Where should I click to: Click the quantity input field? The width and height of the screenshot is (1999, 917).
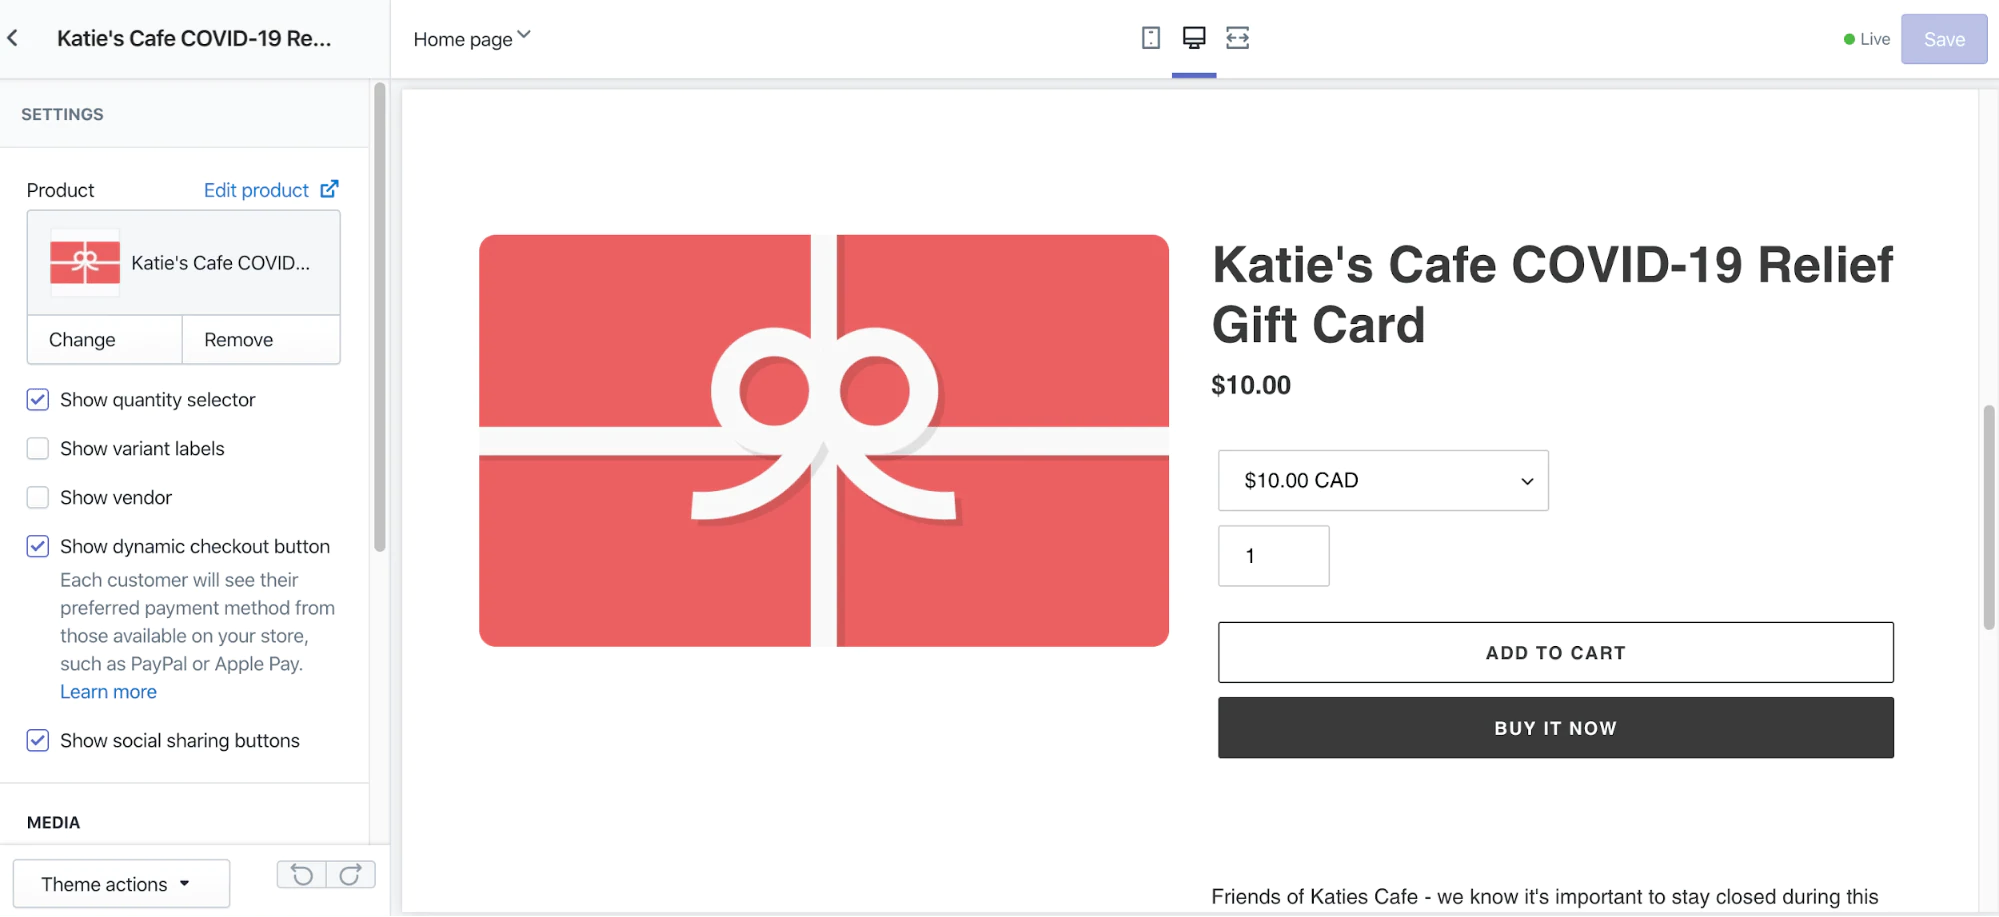click(1273, 556)
